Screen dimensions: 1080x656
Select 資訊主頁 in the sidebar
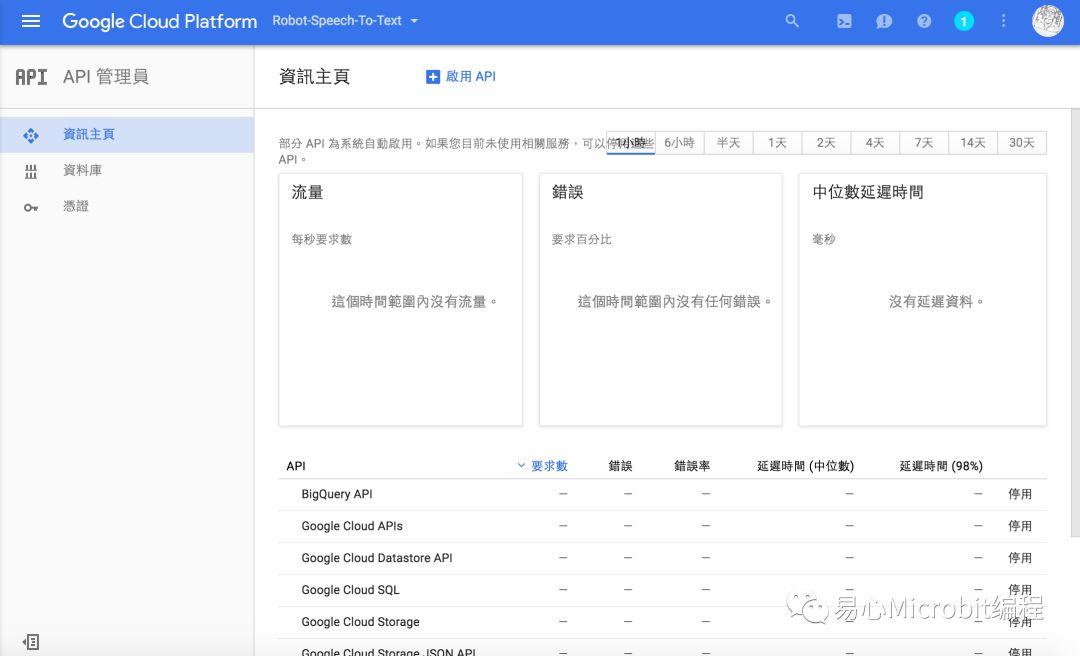point(127,134)
